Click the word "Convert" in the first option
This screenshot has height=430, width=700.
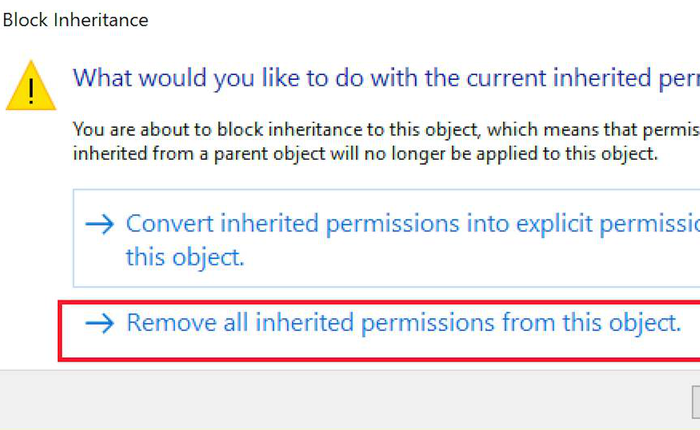point(169,224)
